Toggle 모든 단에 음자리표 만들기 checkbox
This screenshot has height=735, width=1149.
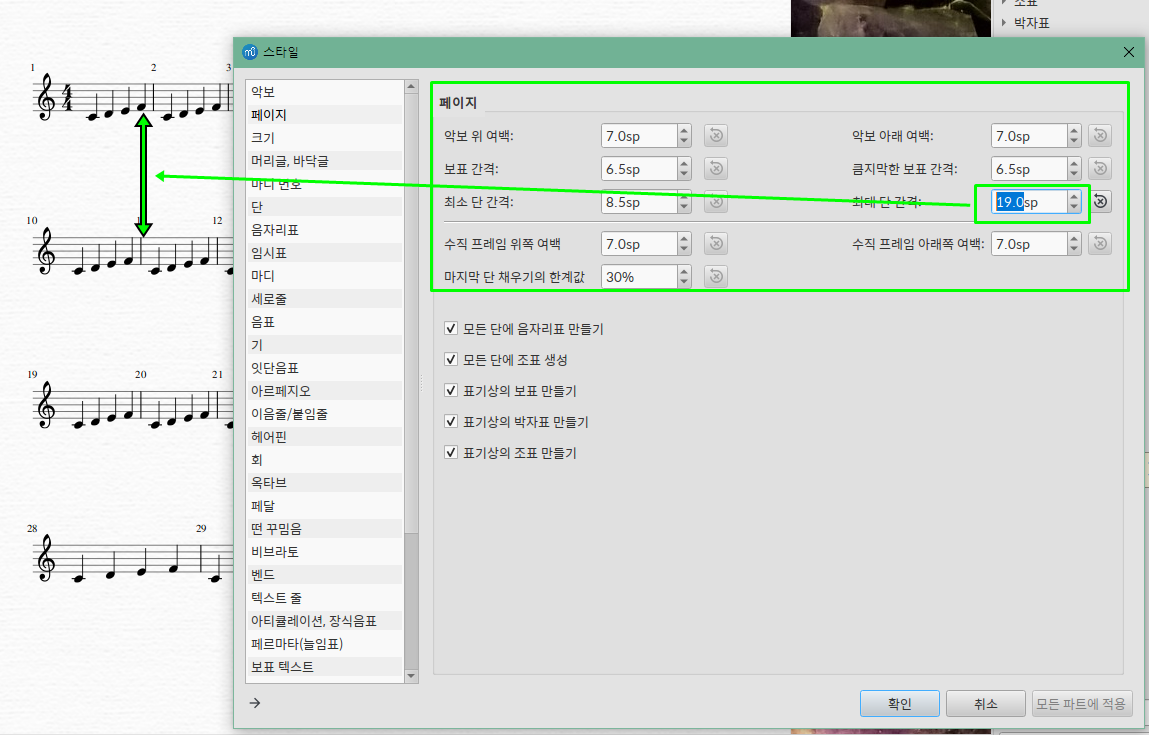tap(451, 328)
